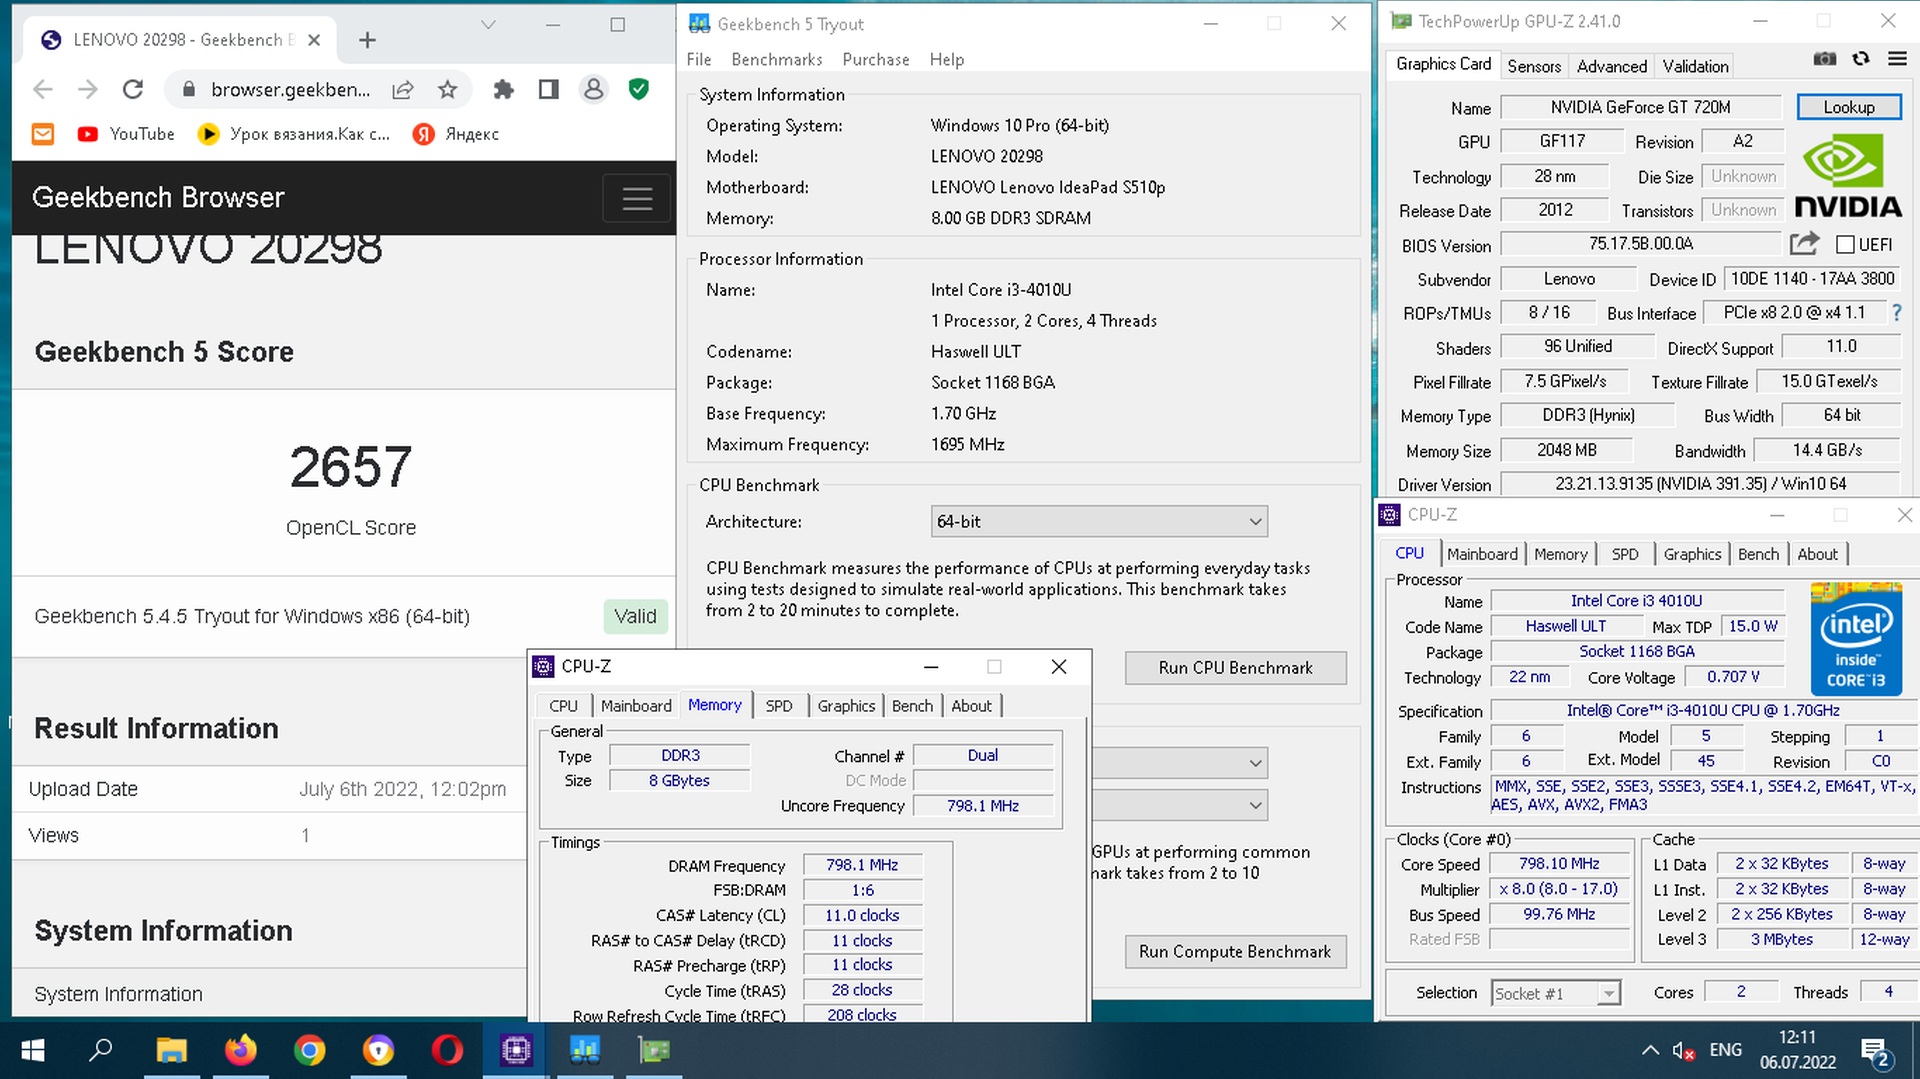Click the share page icon in address bar
1920x1079 pixels.
(x=403, y=90)
